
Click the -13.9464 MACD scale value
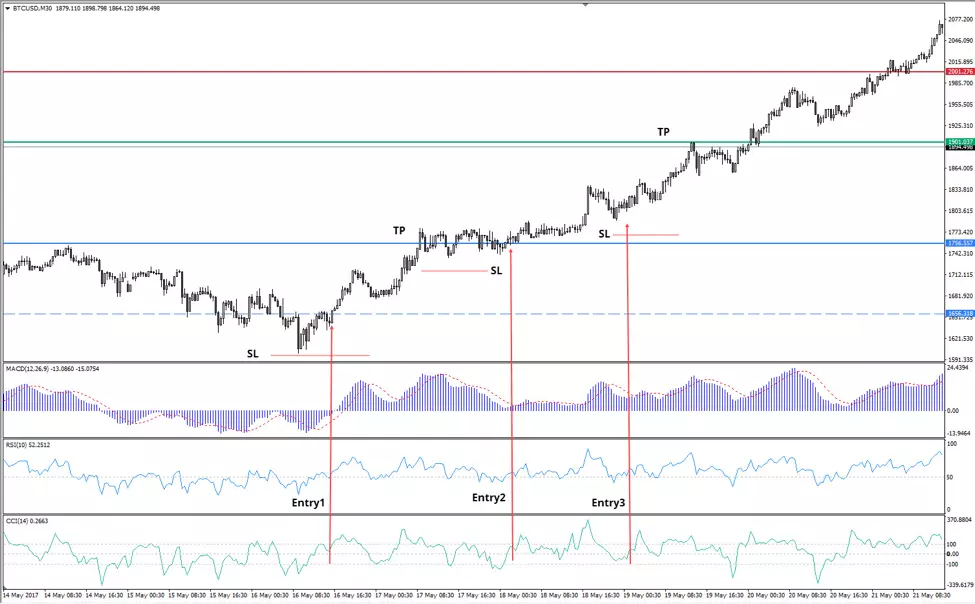coord(959,433)
